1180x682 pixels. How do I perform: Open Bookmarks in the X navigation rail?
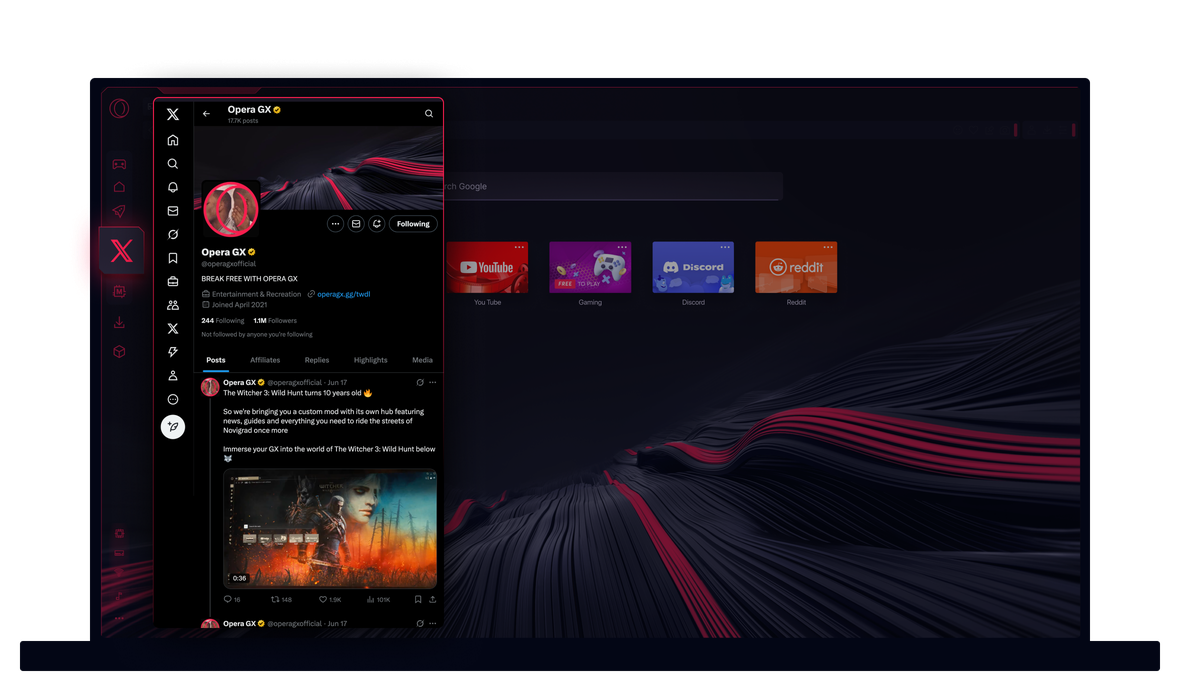172,257
